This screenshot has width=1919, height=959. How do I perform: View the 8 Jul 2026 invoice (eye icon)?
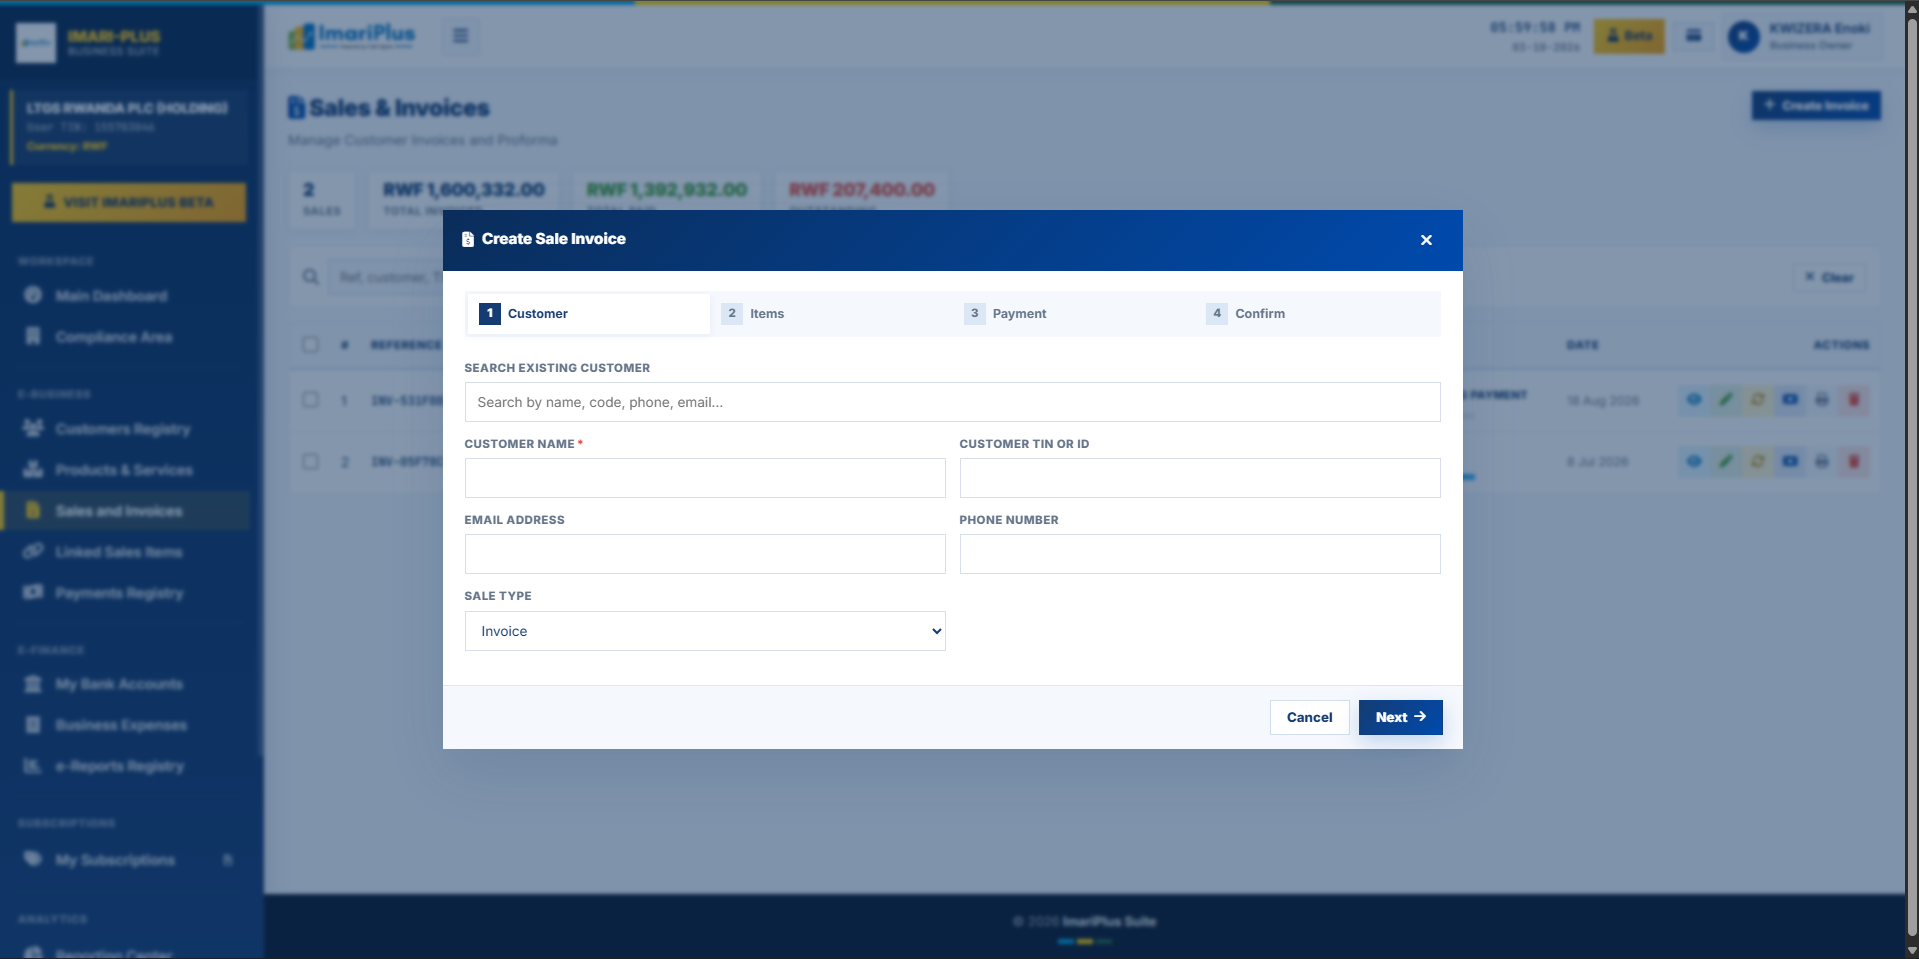tap(1694, 462)
